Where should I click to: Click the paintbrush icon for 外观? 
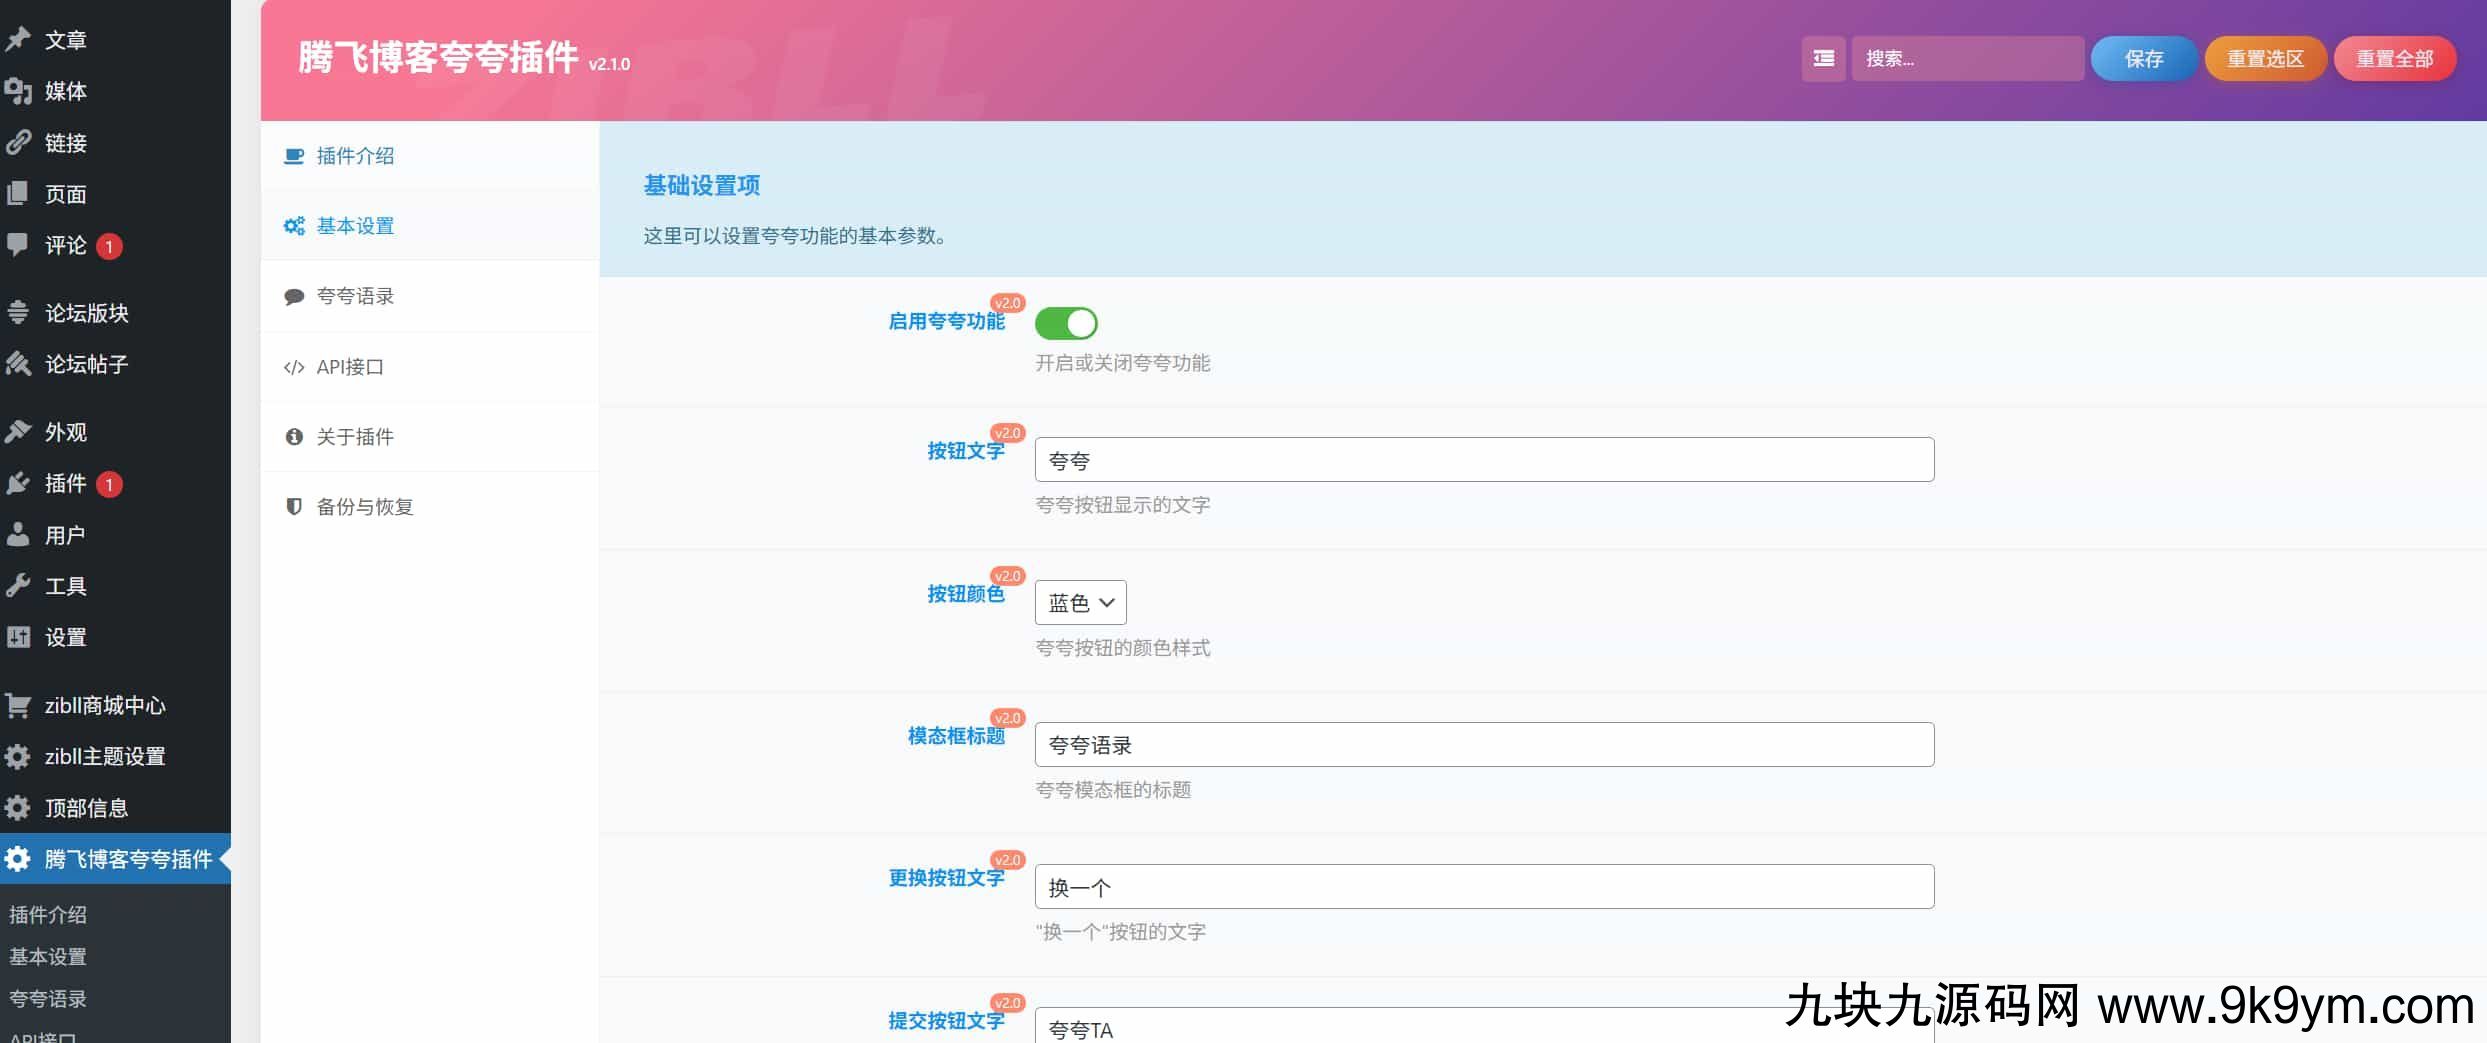[x=18, y=432]
